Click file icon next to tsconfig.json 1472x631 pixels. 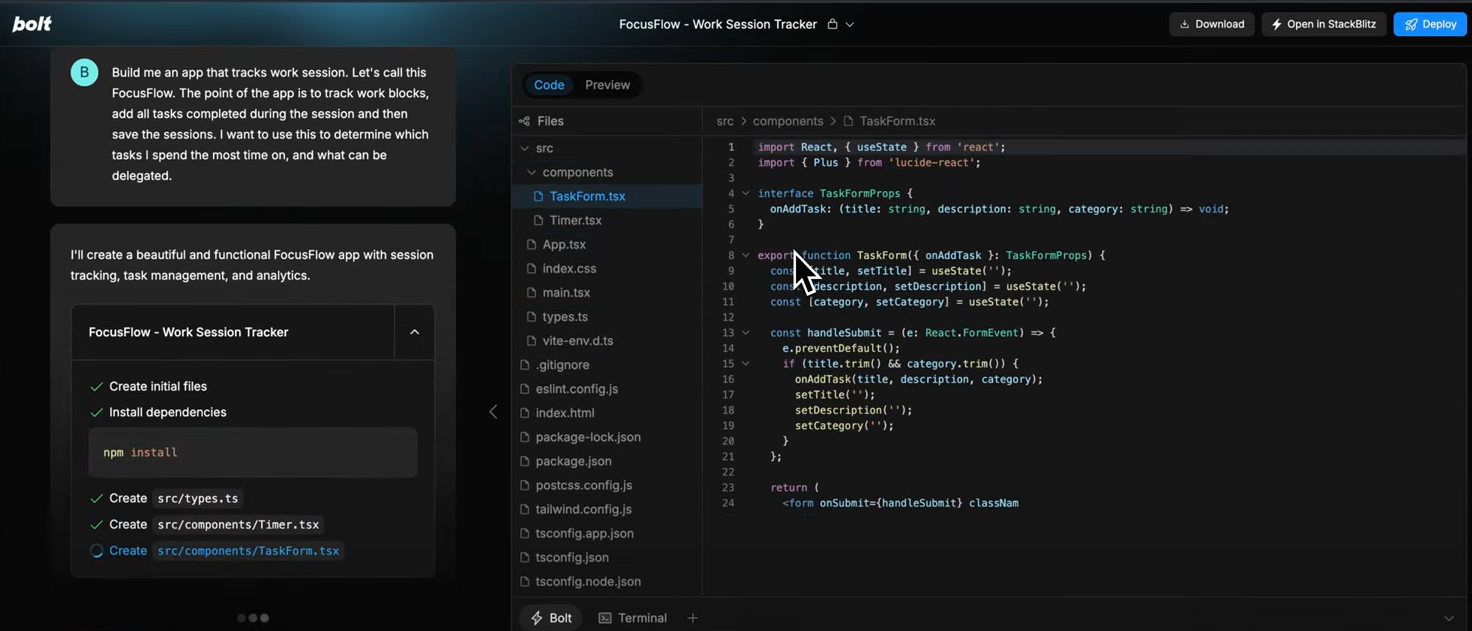pos(525,557)
